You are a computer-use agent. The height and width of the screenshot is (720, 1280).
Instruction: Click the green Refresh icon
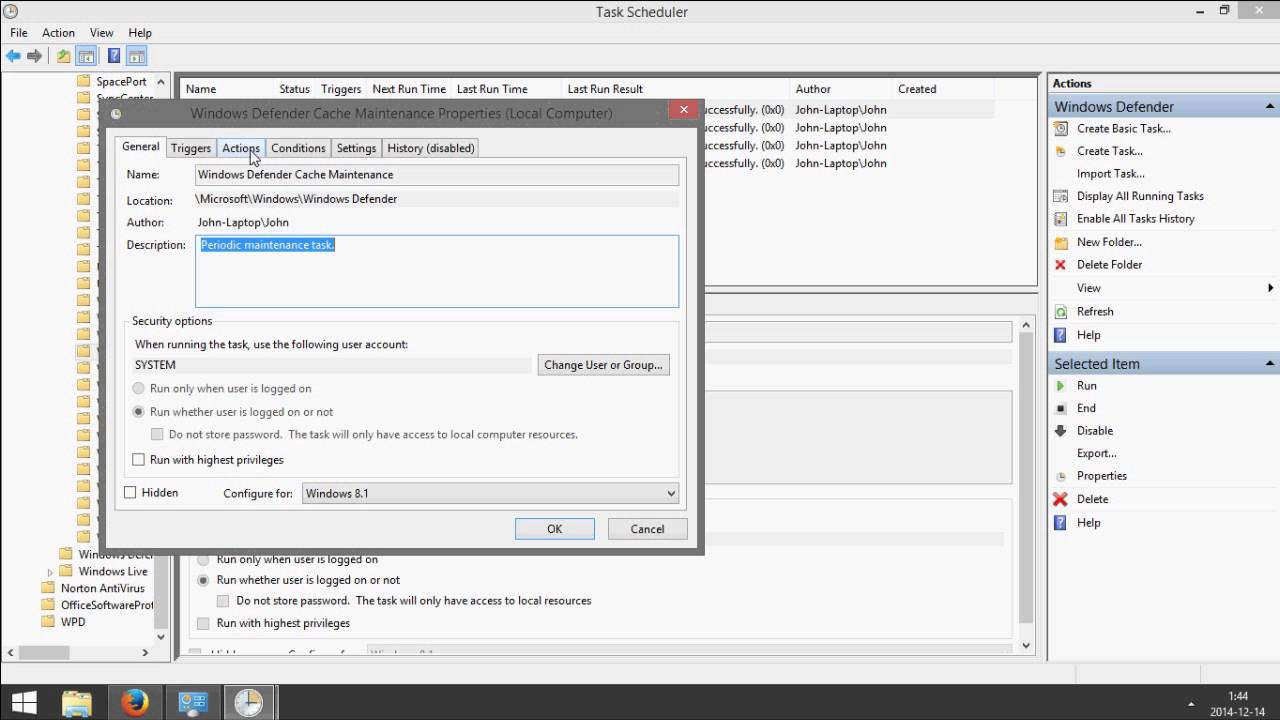tap(1061, 311)
